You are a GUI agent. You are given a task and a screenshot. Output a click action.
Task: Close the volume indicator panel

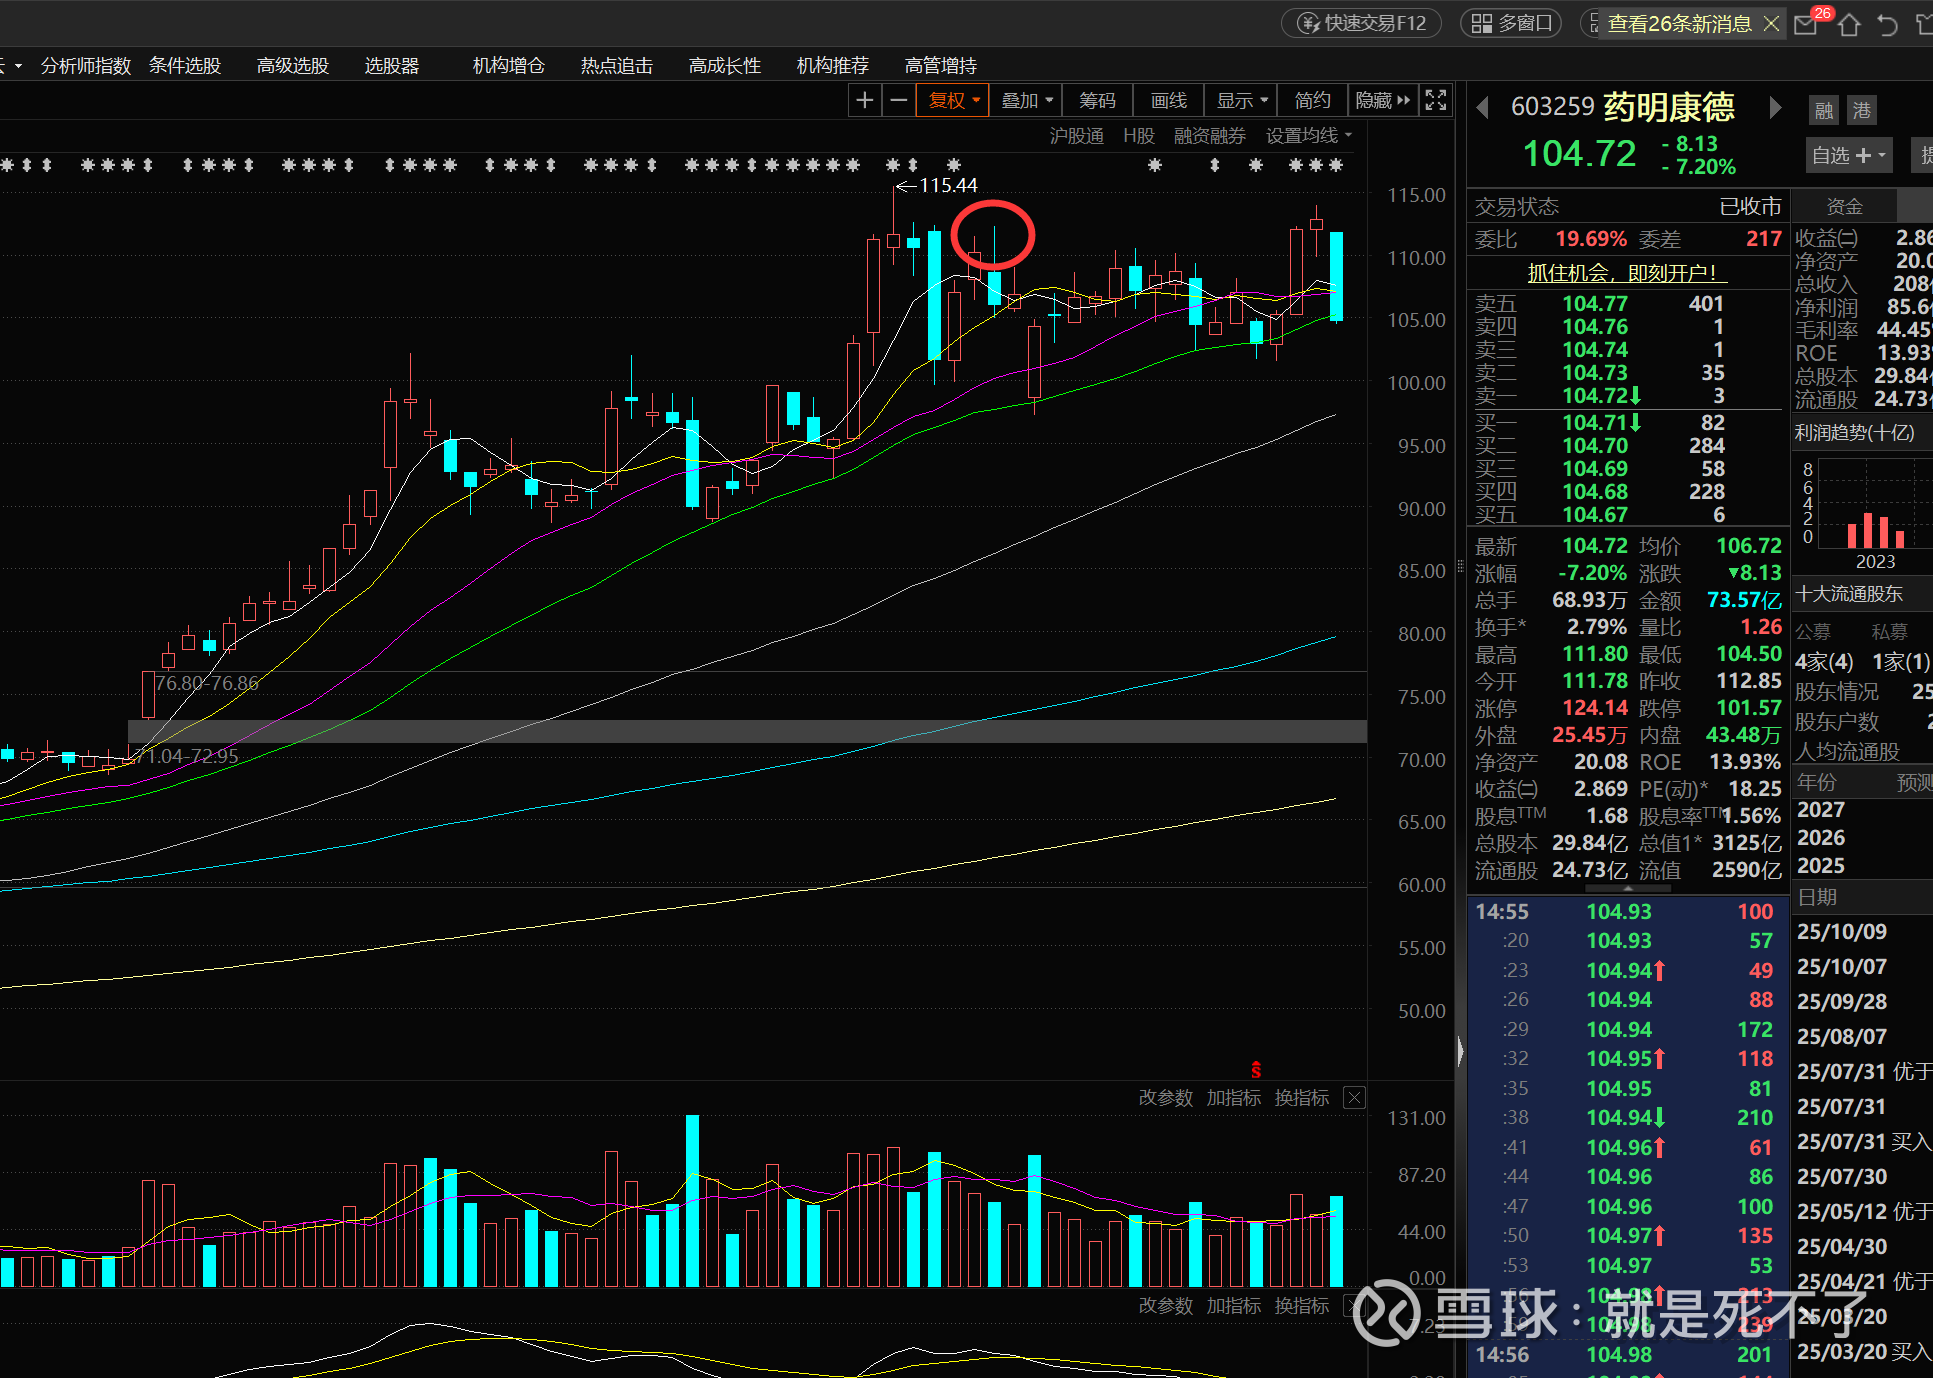click(1354, 1098)
